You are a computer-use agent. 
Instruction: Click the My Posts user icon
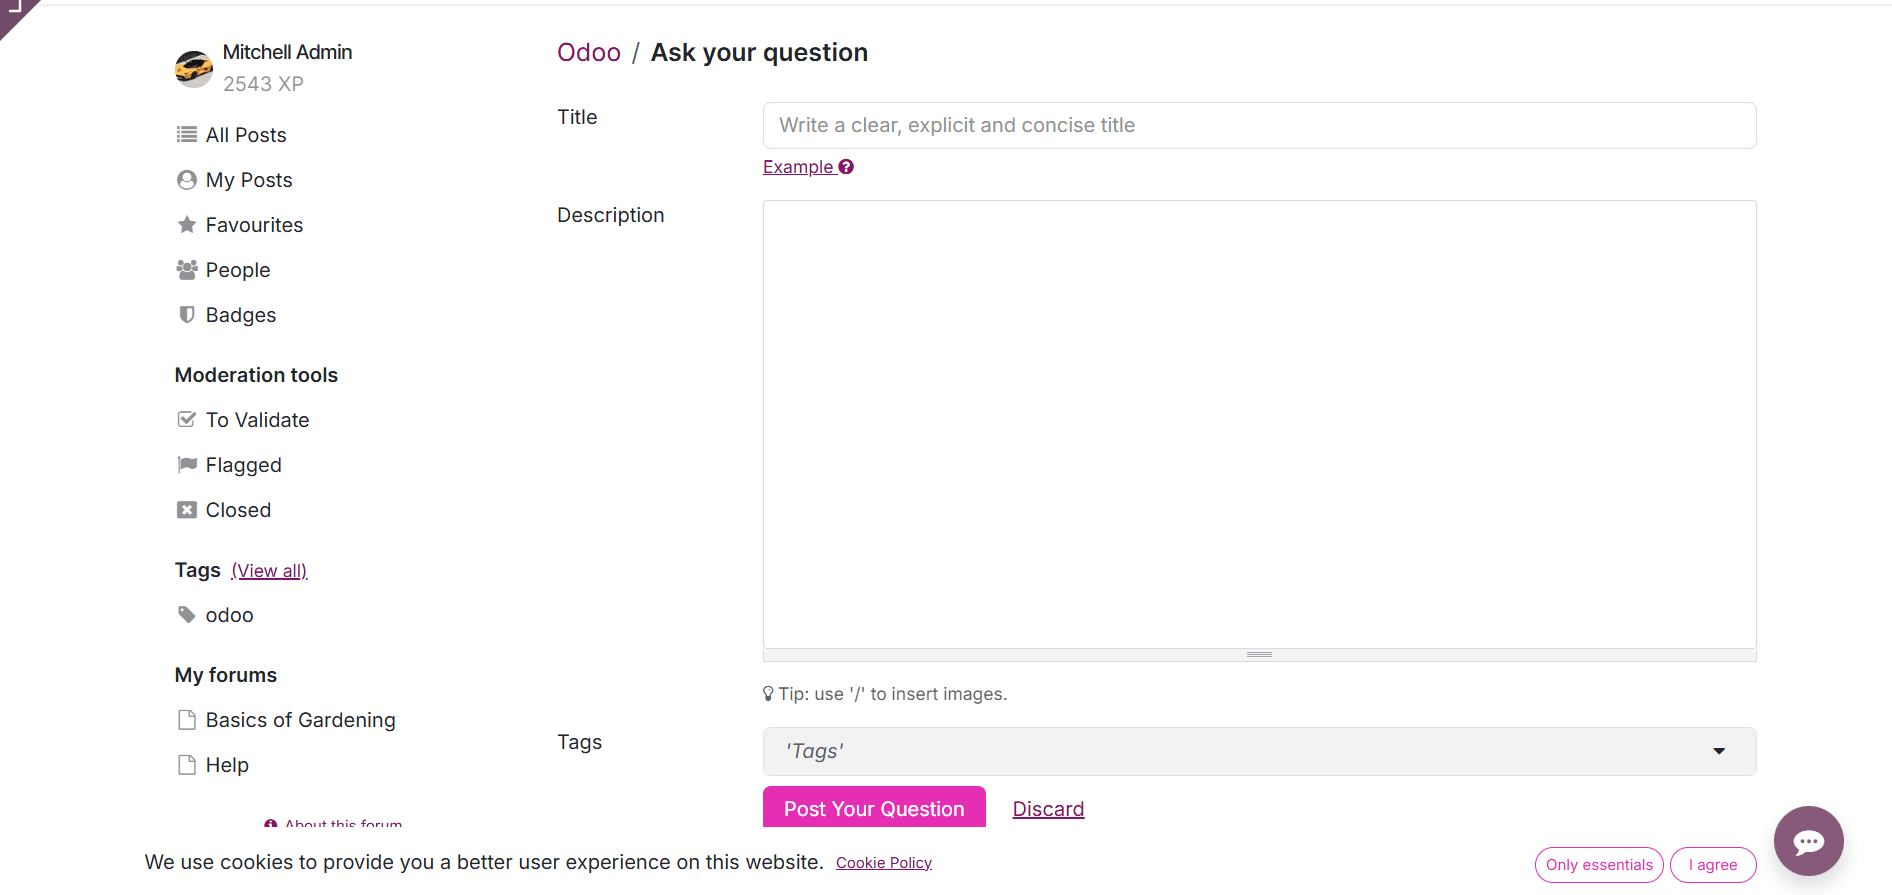coord(186,180)
